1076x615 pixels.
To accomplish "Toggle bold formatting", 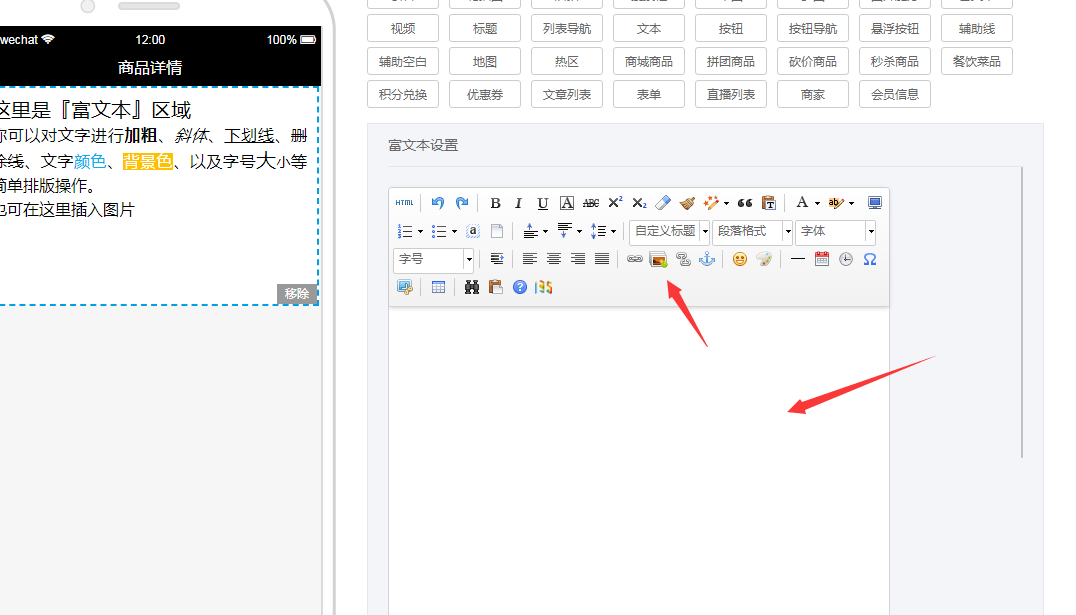I will coord(495,203).
